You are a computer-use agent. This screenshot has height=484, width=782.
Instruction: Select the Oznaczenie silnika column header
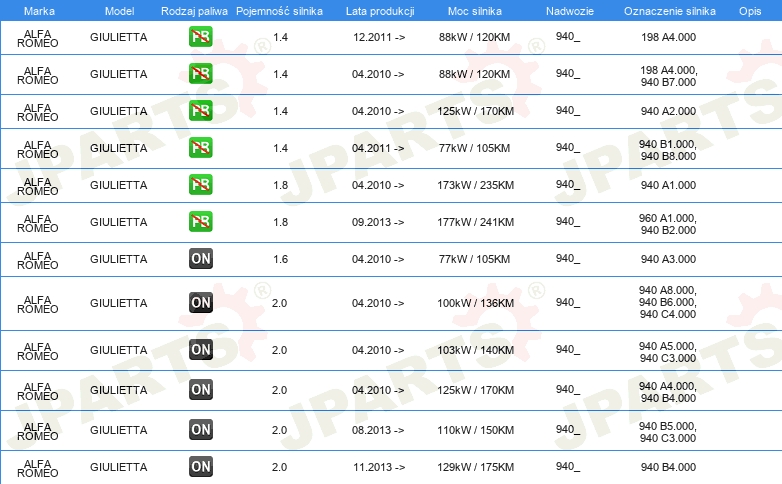point(669,11)
